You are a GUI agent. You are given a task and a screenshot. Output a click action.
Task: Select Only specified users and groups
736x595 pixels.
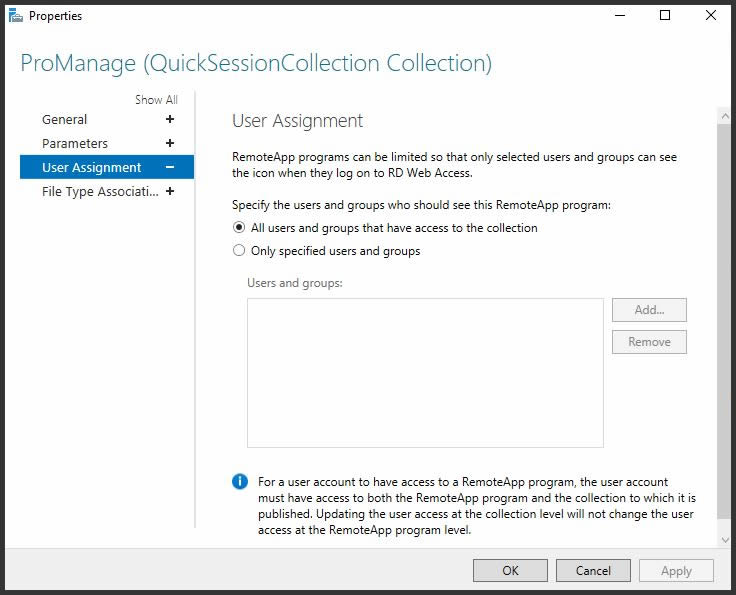(239, 251)
